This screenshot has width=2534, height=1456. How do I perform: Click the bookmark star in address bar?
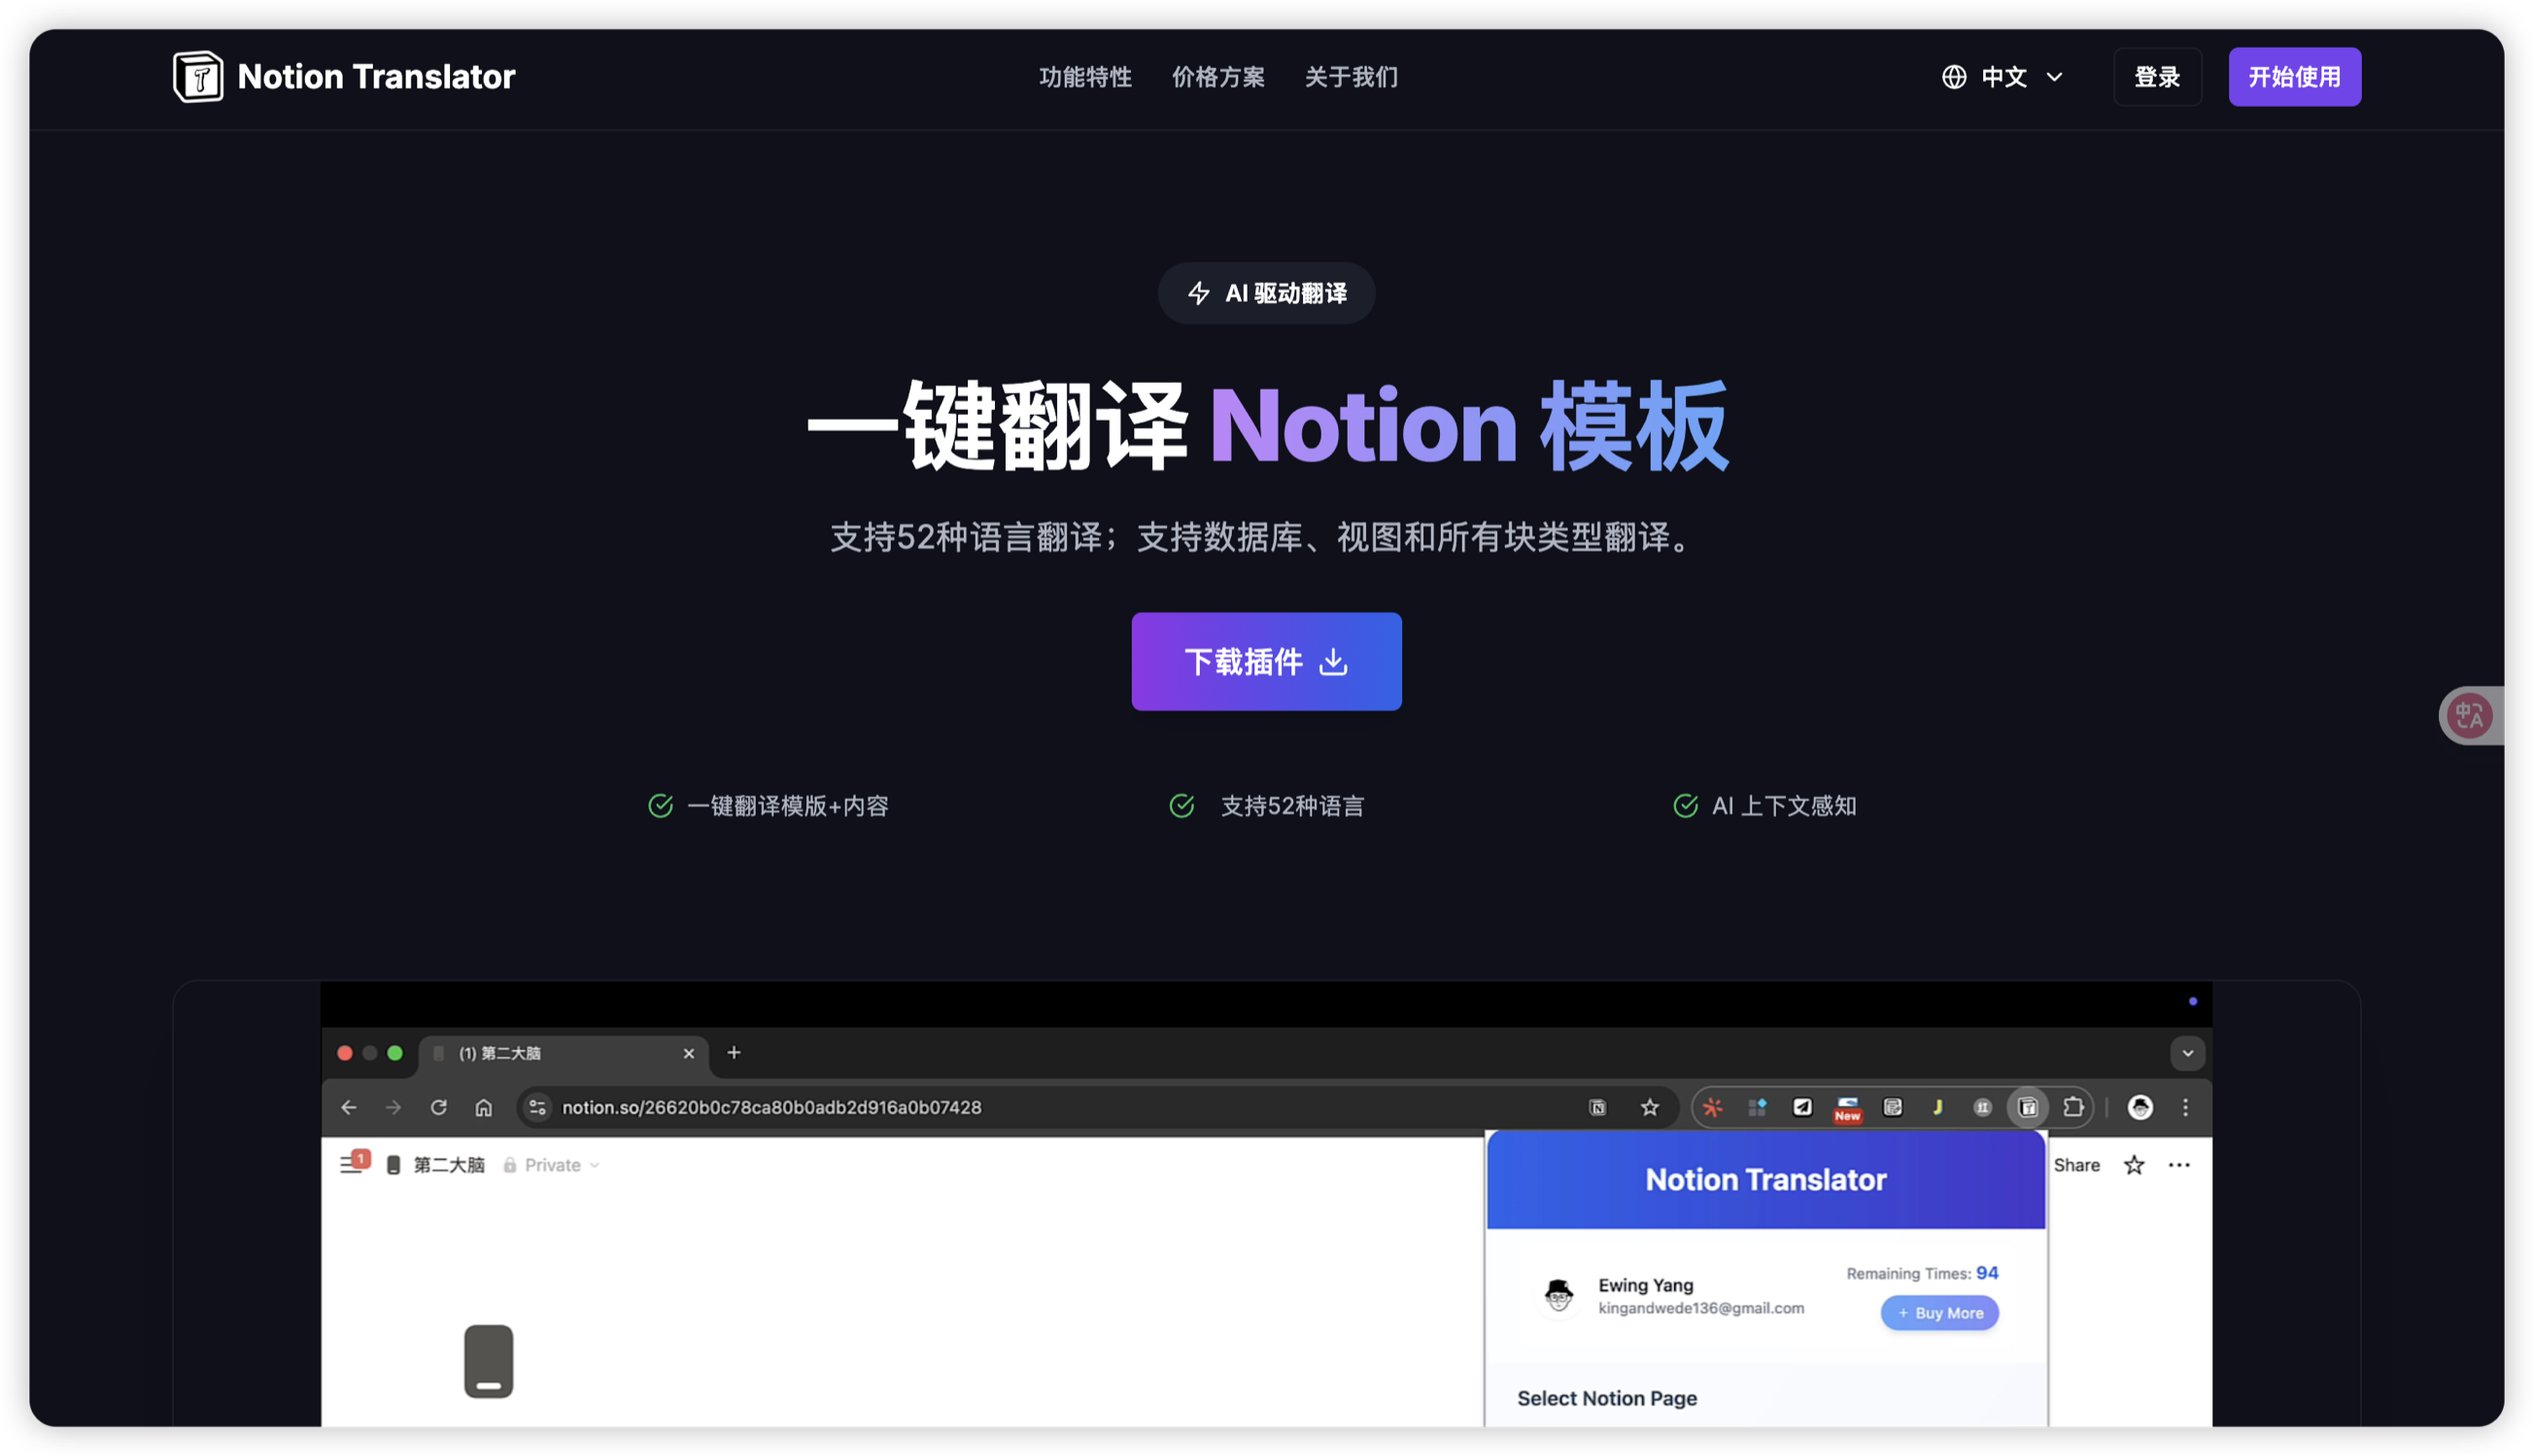tap(1650, 1107)
